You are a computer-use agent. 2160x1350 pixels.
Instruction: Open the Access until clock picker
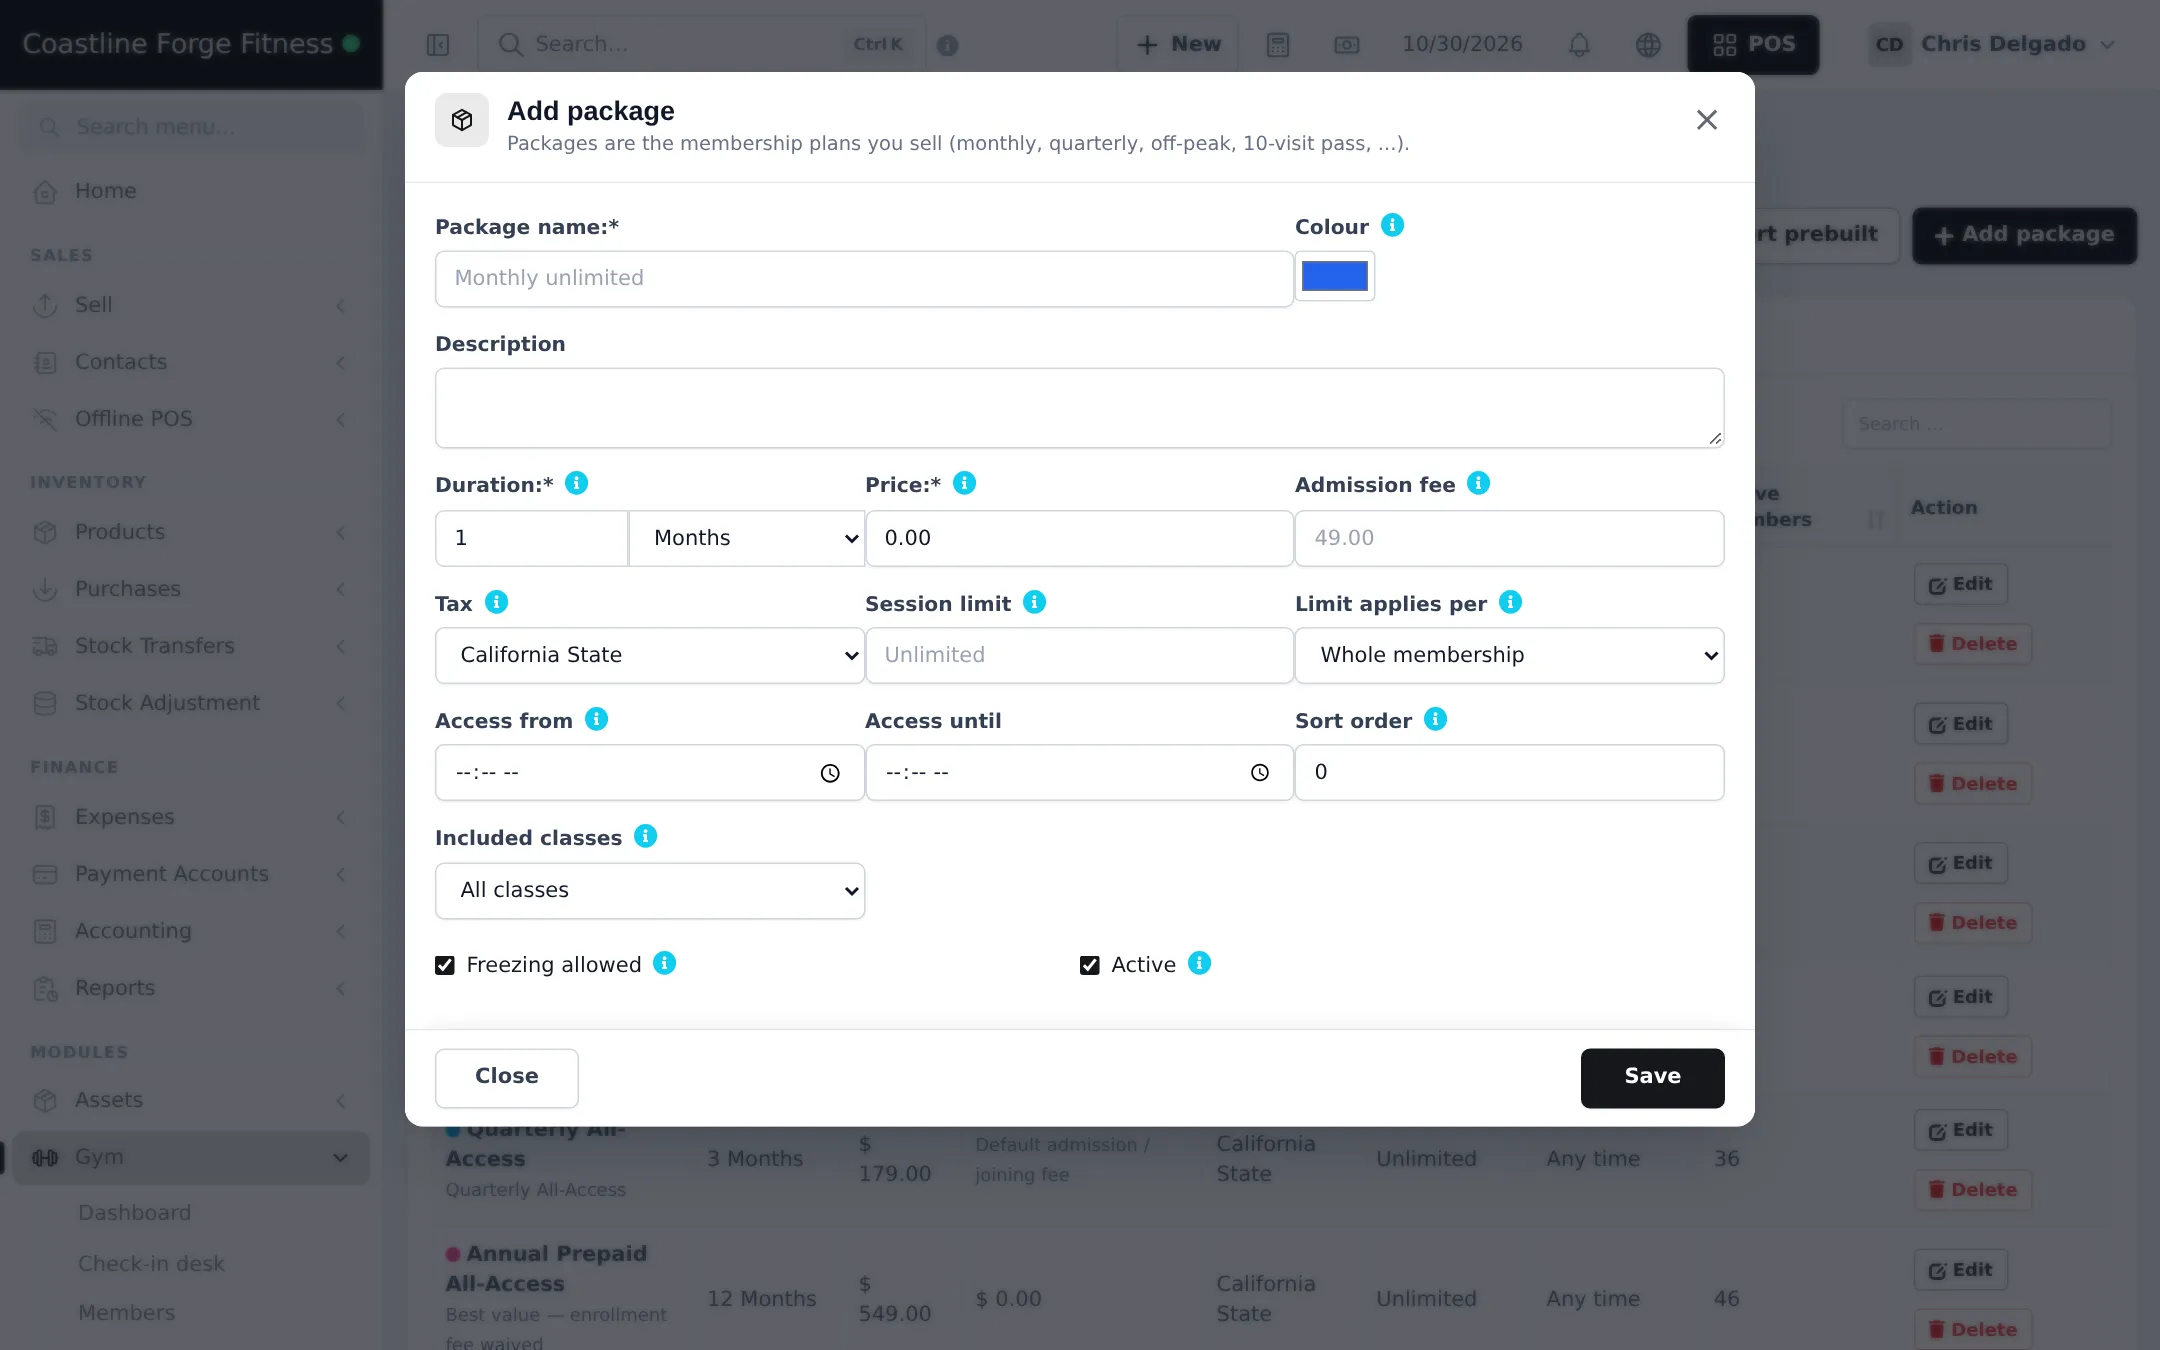point(1260,773)
